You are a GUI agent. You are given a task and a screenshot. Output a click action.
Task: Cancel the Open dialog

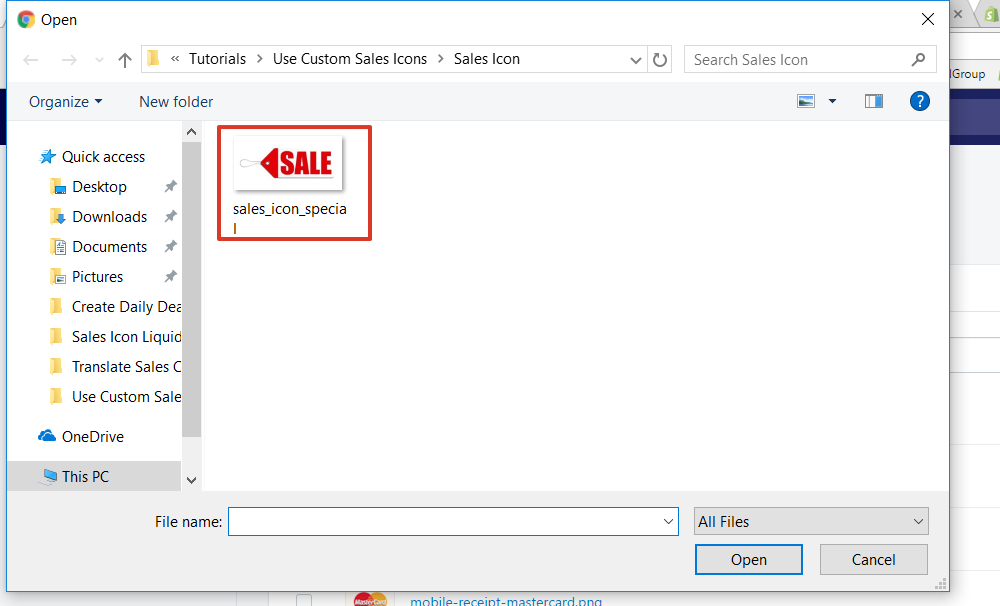coord(873,559)
